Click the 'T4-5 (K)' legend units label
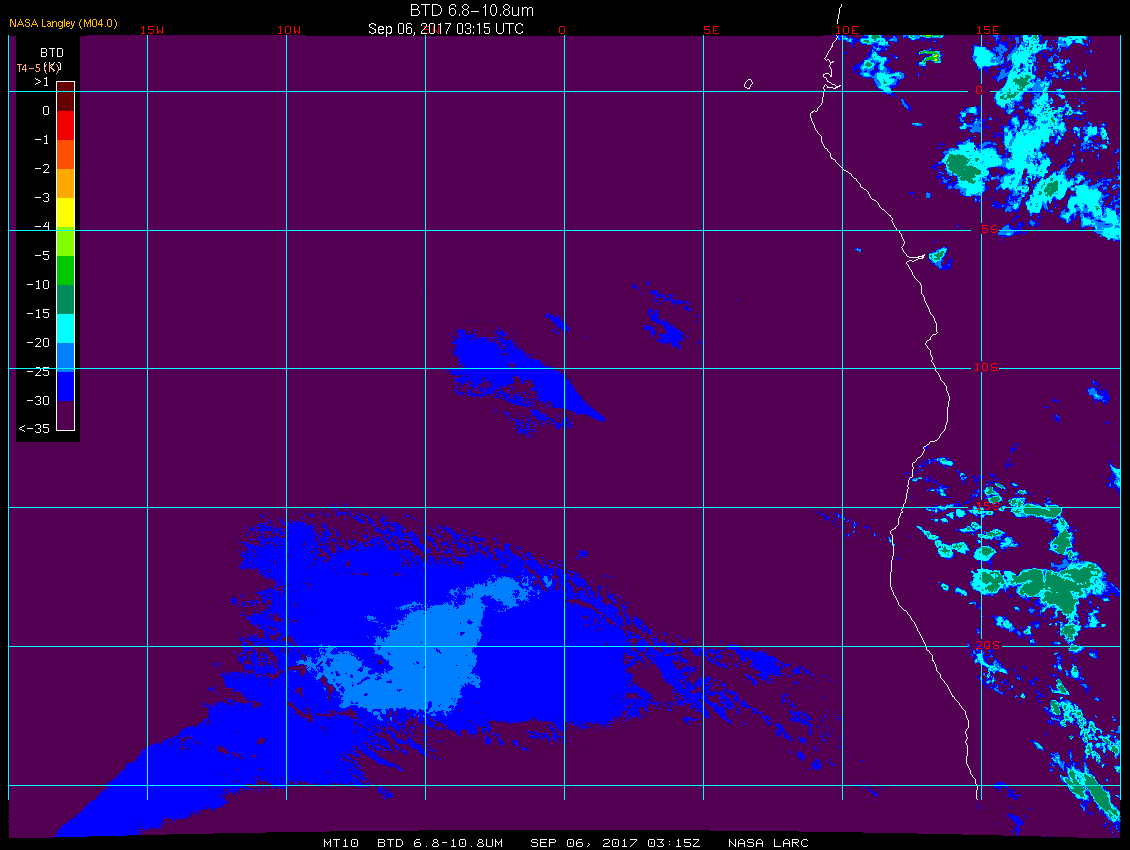 39,68
